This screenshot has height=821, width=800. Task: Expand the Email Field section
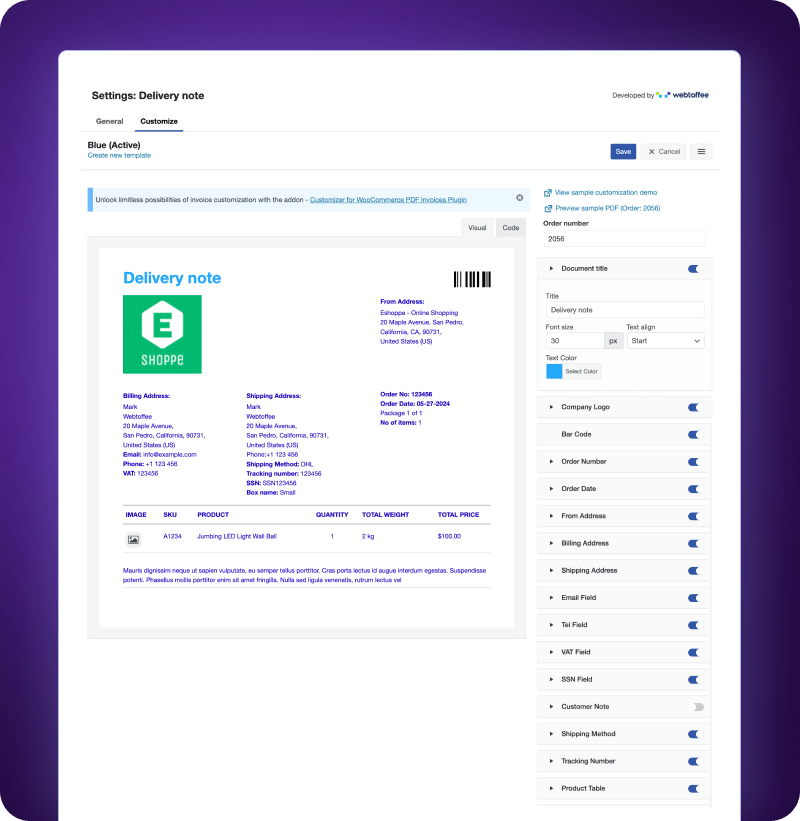pos(551,597)
